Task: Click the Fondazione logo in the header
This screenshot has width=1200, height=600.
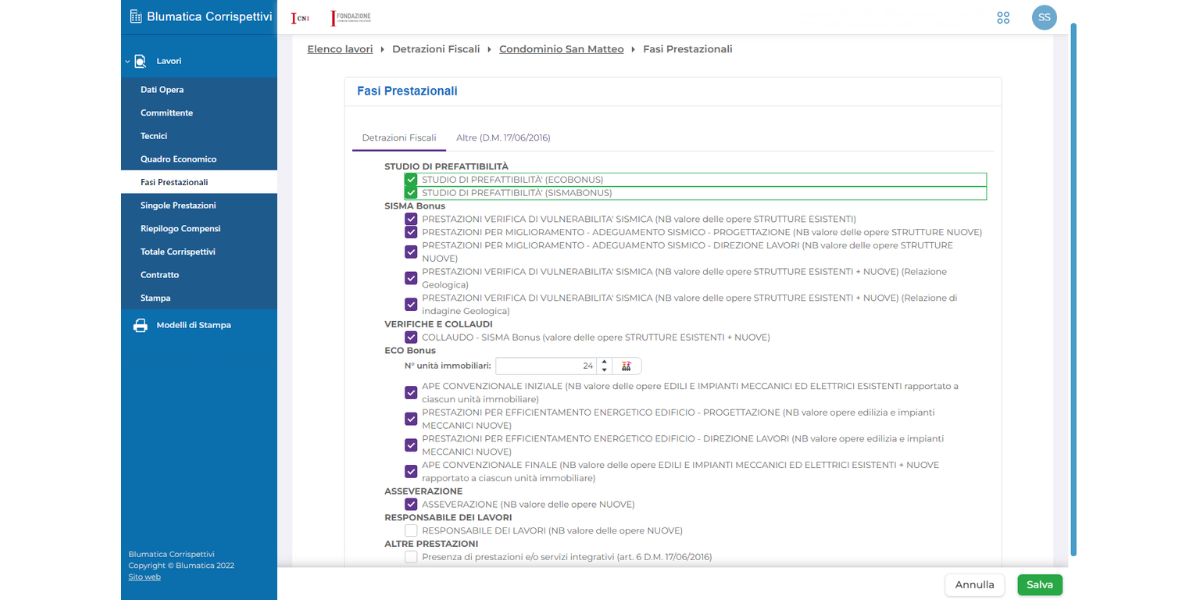Action: coord(352,18)
